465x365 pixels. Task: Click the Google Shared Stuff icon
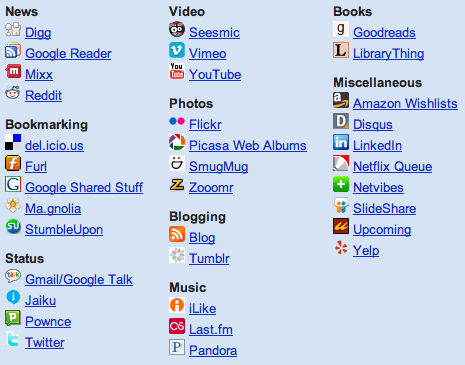point(13,185)
